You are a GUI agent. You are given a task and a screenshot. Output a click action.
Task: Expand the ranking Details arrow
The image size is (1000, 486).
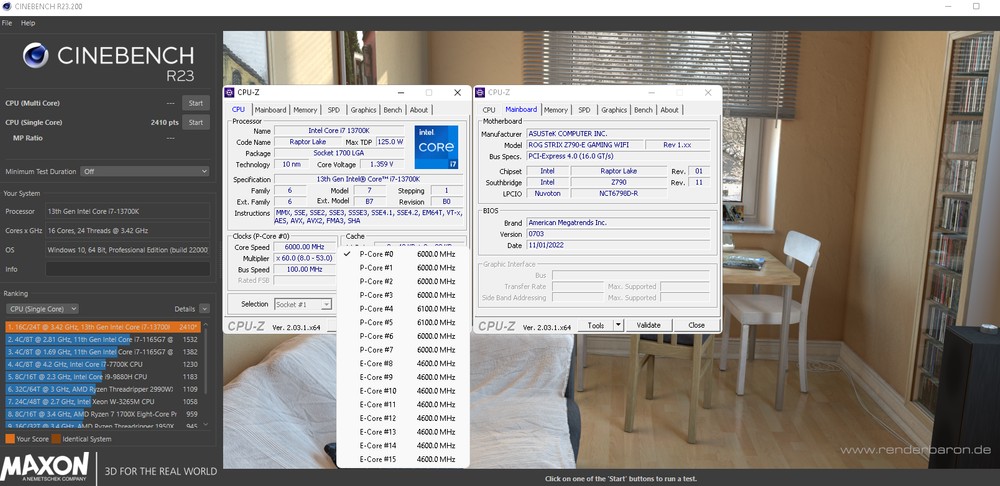(204, 309)
